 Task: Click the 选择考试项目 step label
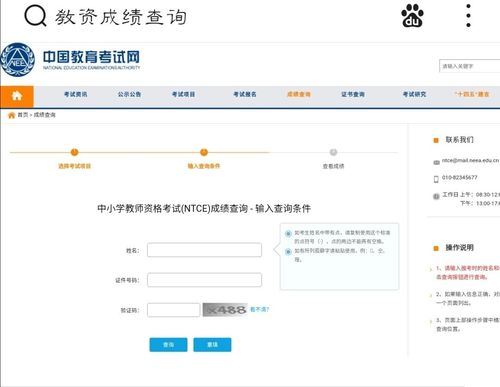75,166
